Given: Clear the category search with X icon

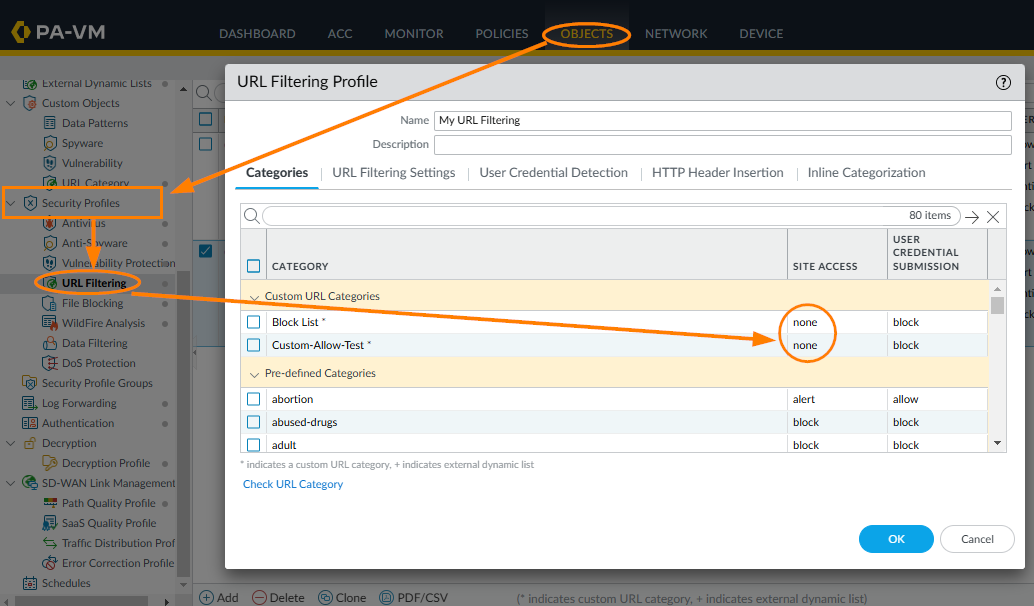Looking at the screenshot, I should [993, 216].
